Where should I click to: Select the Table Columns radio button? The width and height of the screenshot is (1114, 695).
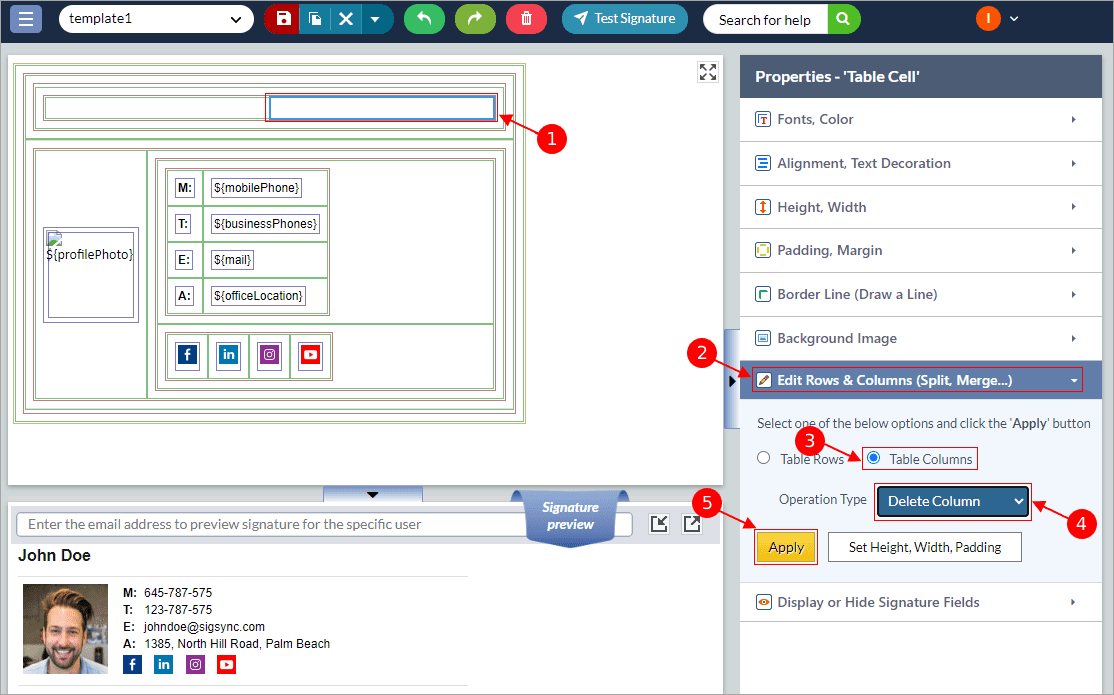[874, 458]
